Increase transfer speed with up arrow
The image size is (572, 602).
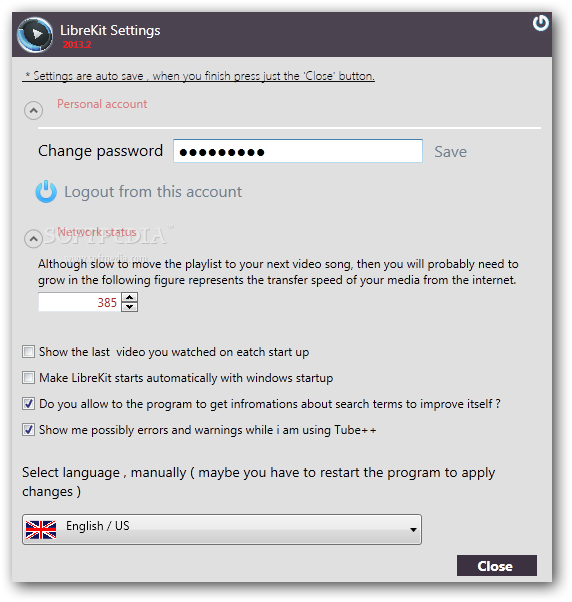130,297
